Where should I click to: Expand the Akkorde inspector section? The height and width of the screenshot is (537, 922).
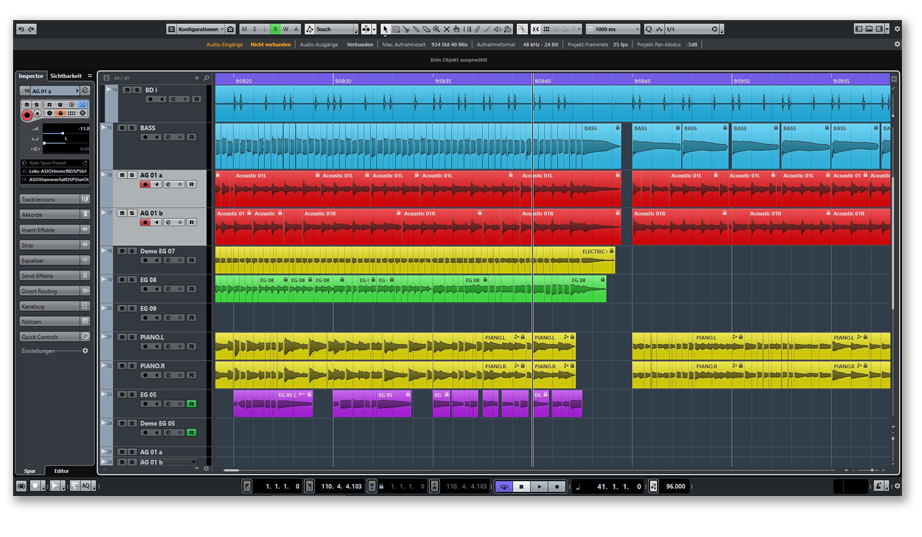coord(54,215)
